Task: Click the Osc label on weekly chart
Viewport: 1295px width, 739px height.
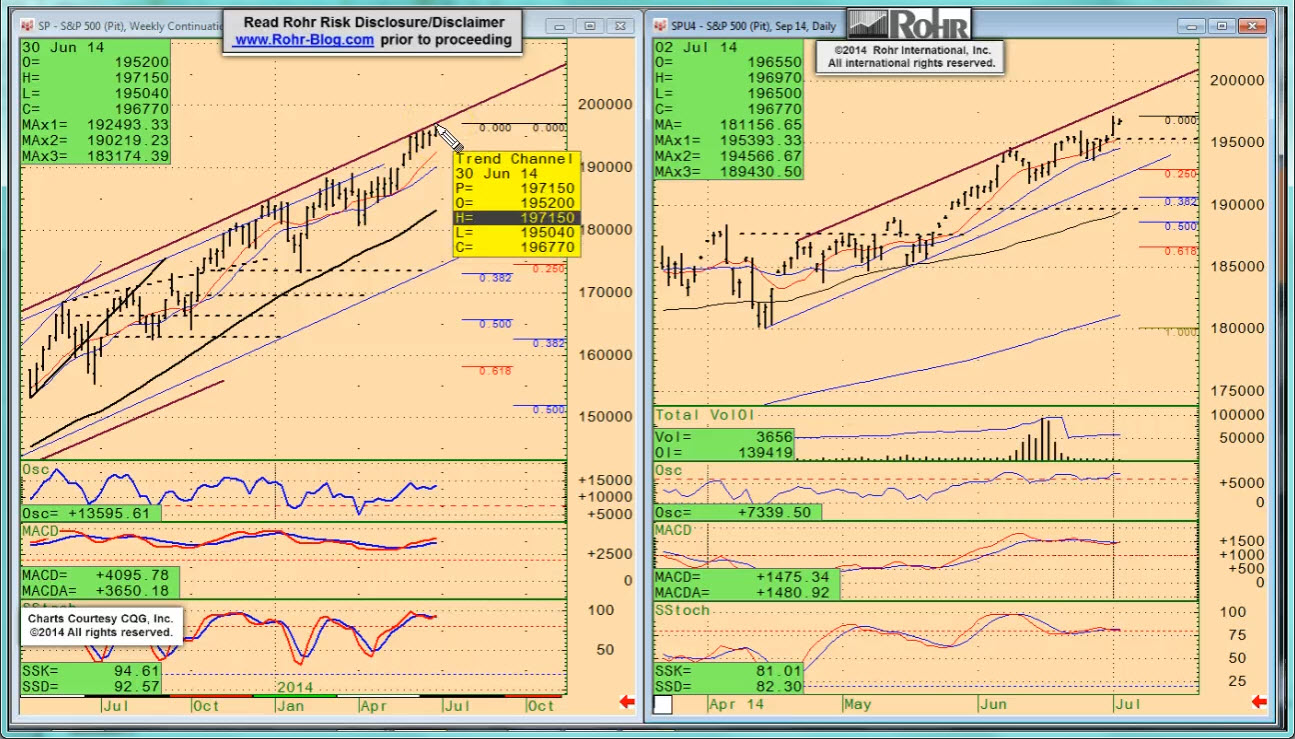Action: (36, 470)
